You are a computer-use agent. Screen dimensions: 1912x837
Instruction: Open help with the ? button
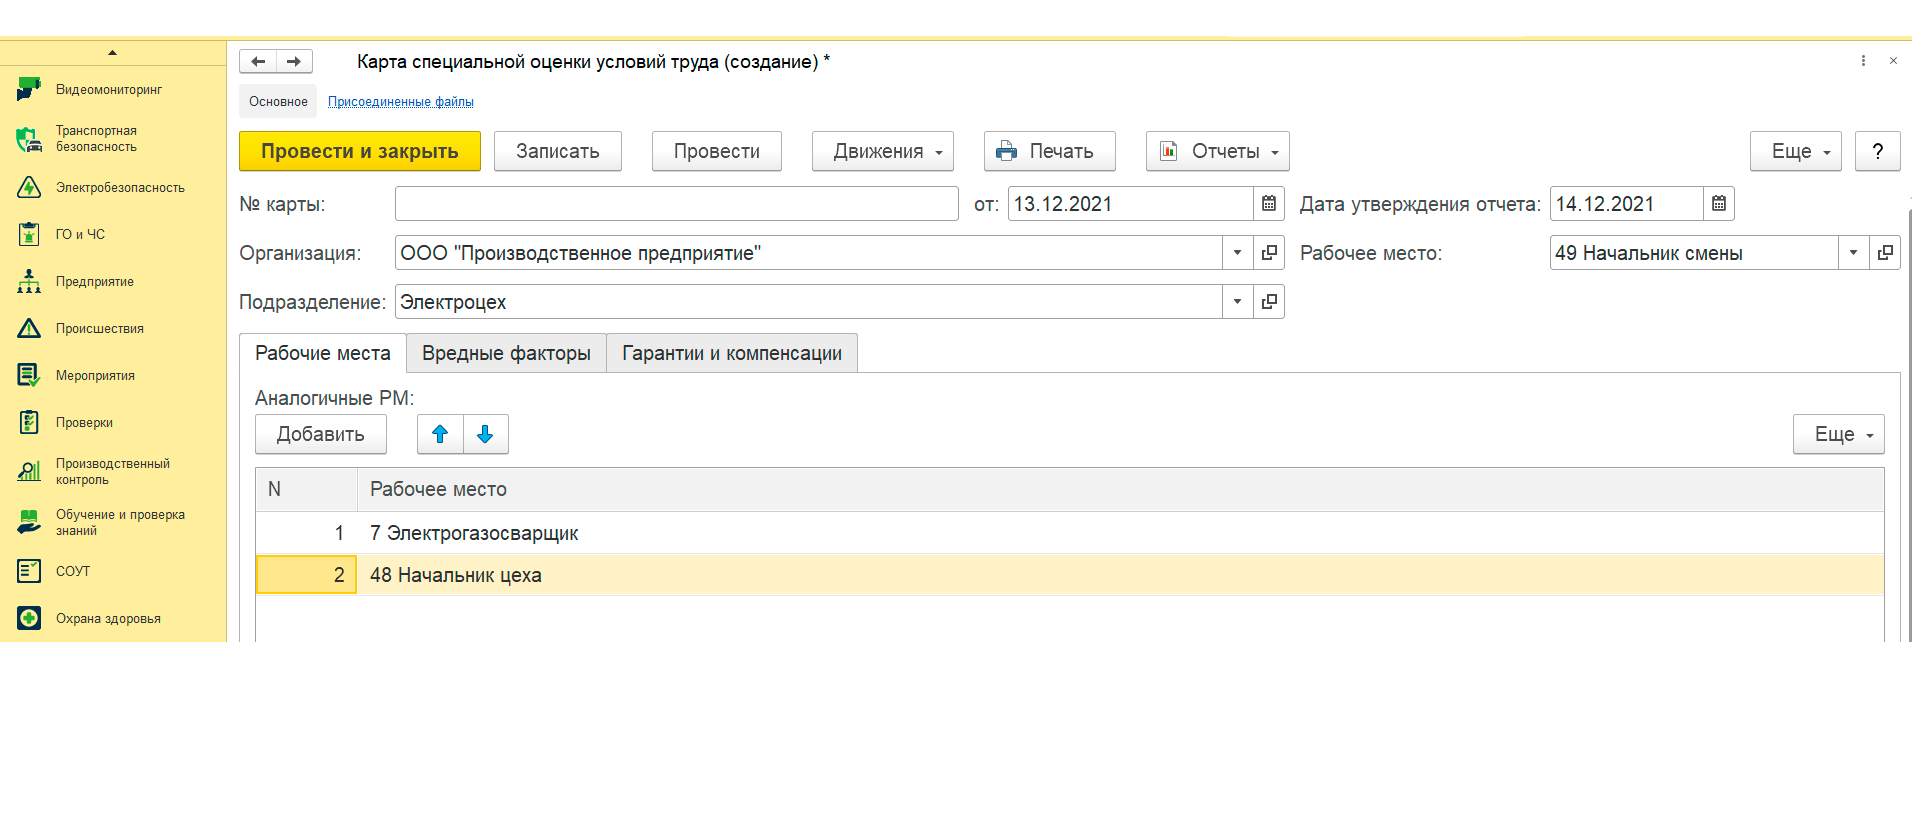1878,151
